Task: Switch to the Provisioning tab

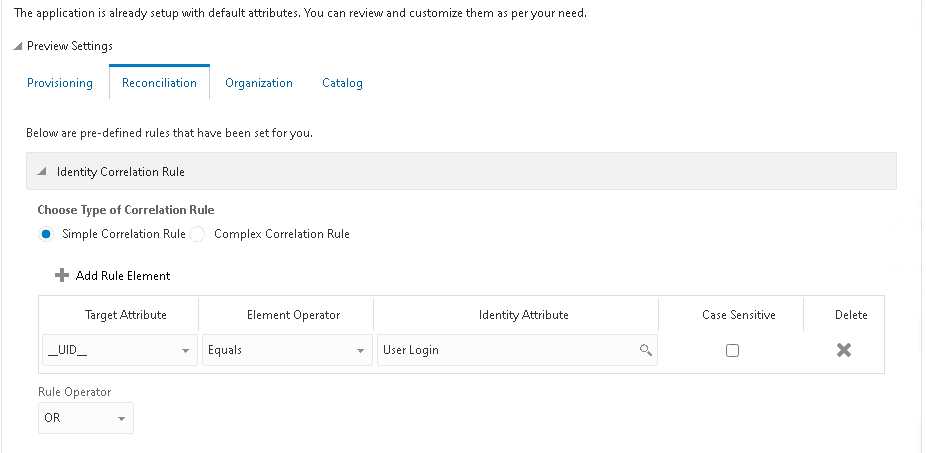Action: click(x=60, y=83)
